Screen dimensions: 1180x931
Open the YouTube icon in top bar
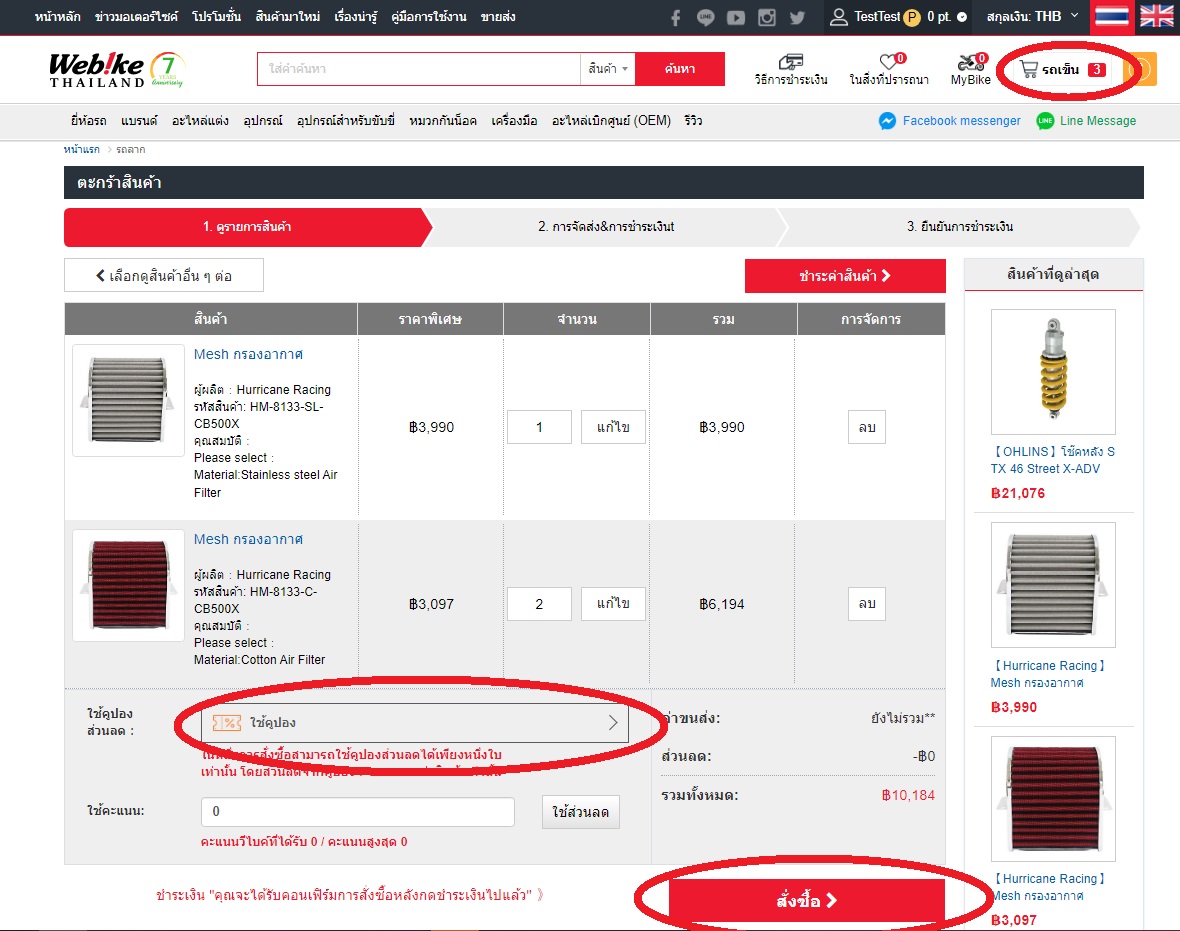pyautogui.click(x=736, y=17)
